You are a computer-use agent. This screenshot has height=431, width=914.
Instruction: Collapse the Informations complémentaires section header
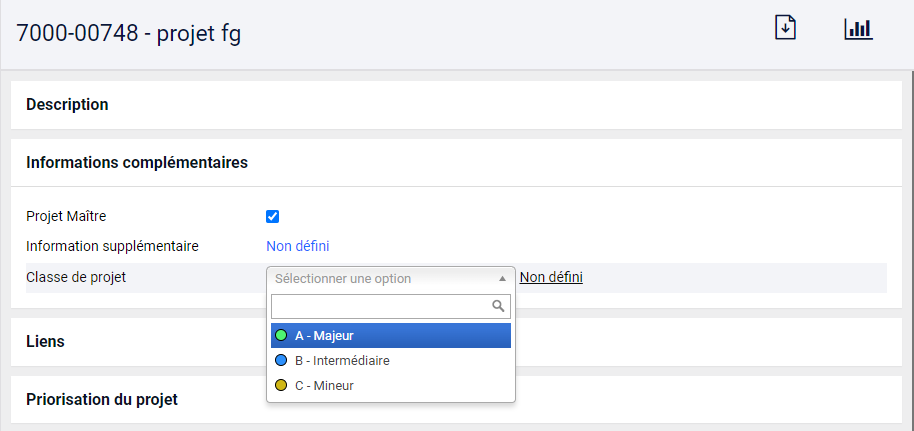[x=456, y=163]
